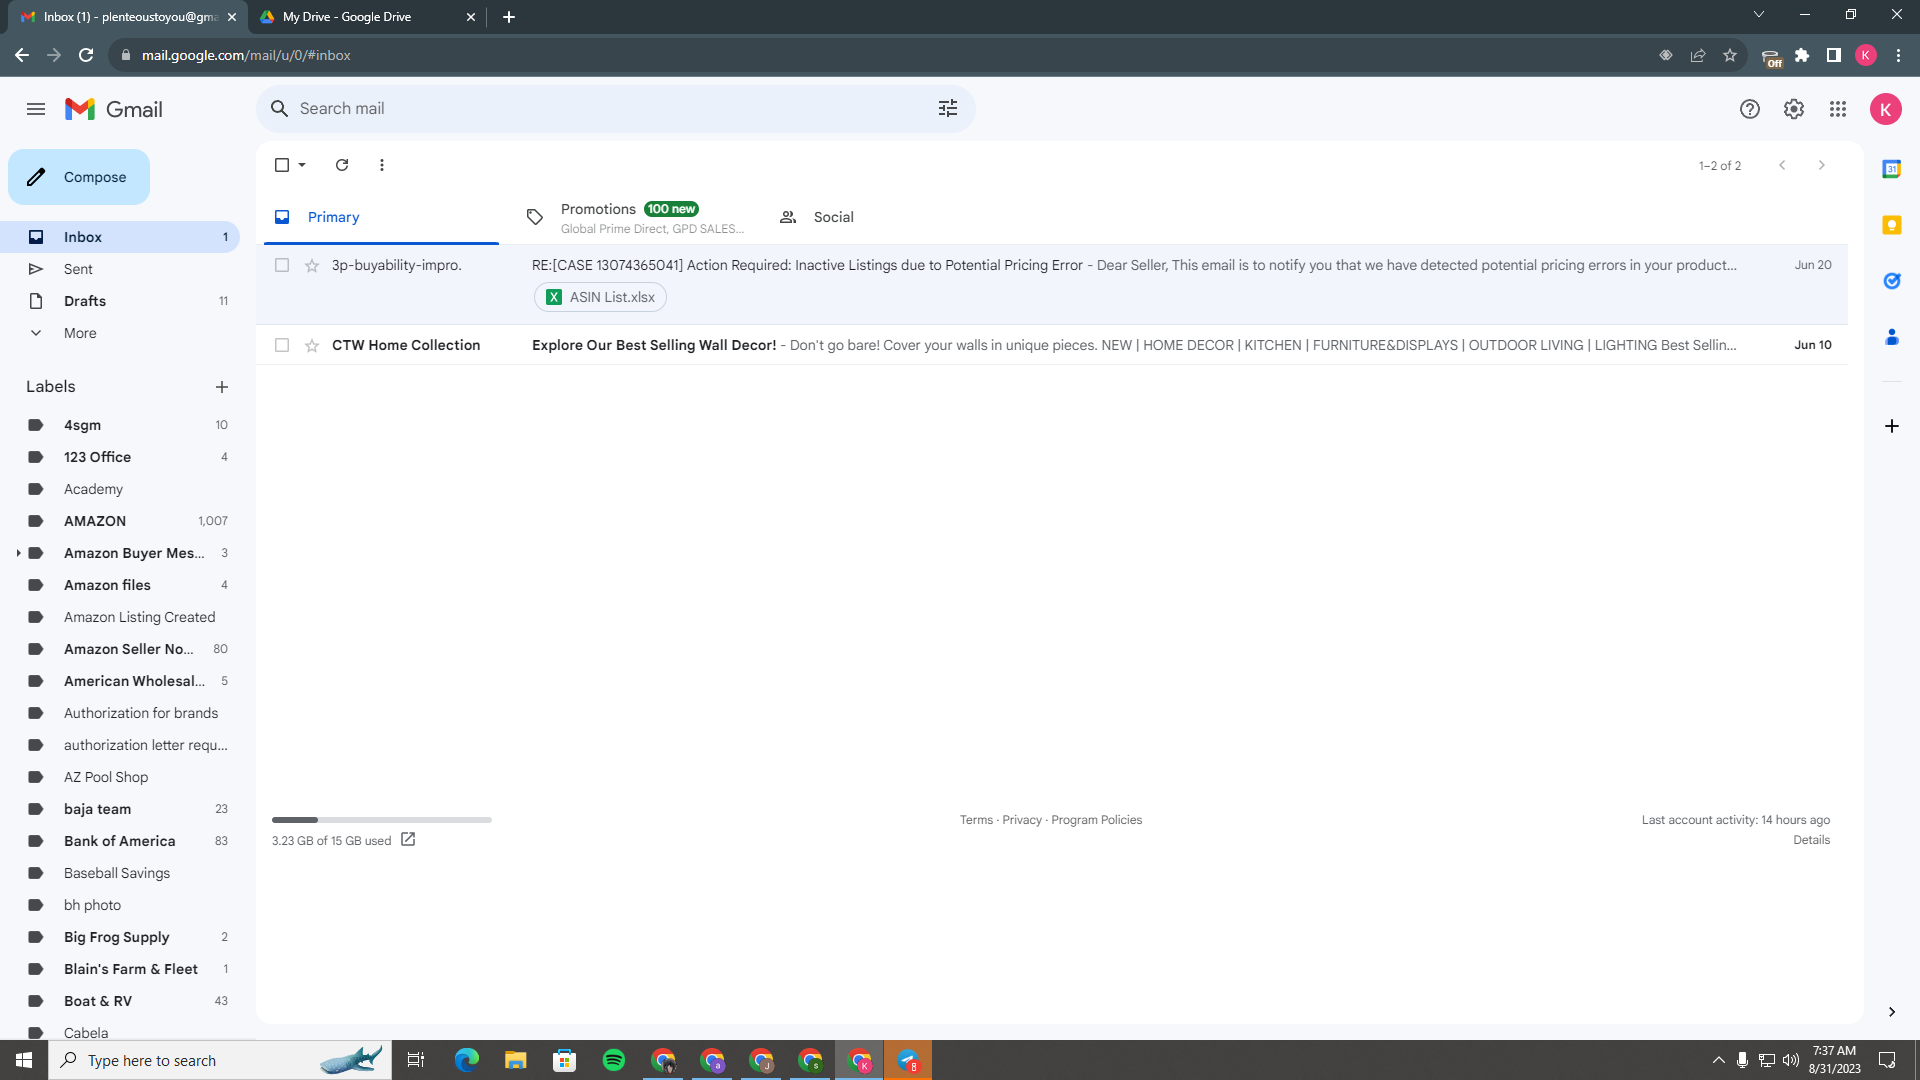This screenshot has width=1920, height=1080.
Task: Switch to the Social tab
Action: (x=888, y=217)
